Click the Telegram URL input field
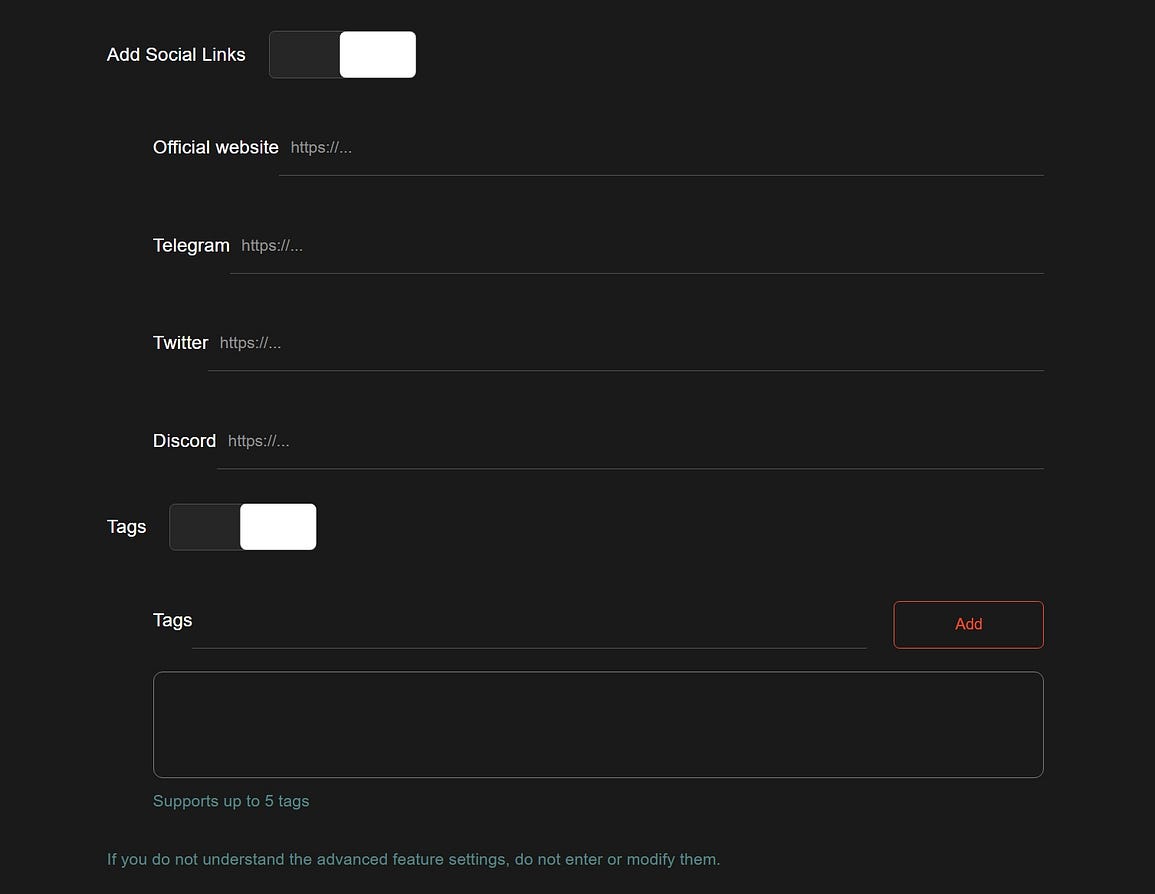The width and height of the screenshot is (1155, 894). pyautogui.click(x=636, y=246)
